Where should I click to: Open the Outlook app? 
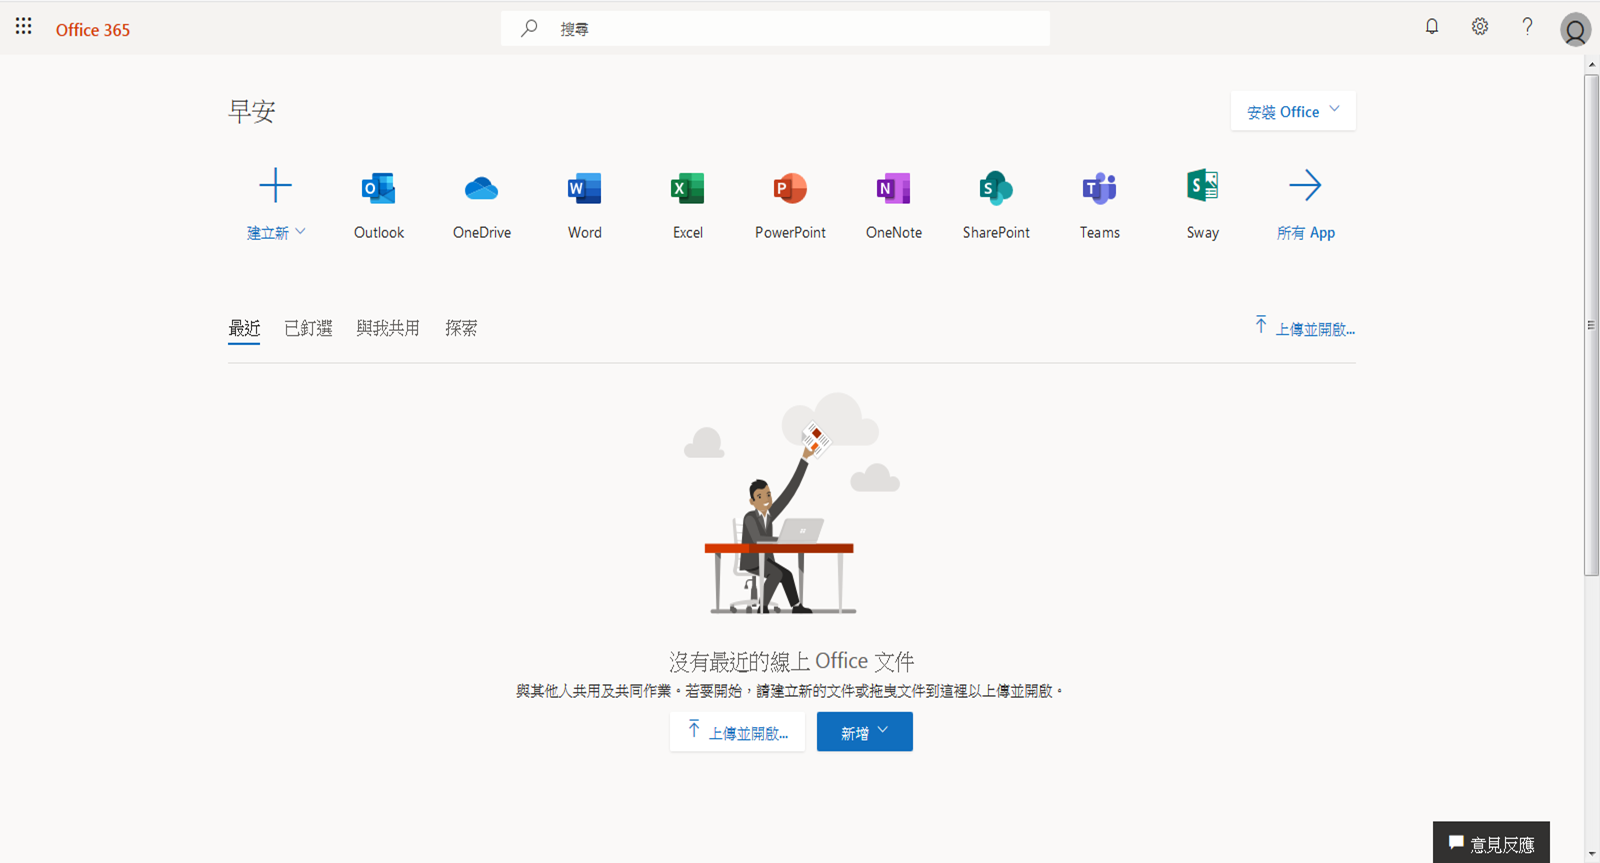[x=379, y=205]
